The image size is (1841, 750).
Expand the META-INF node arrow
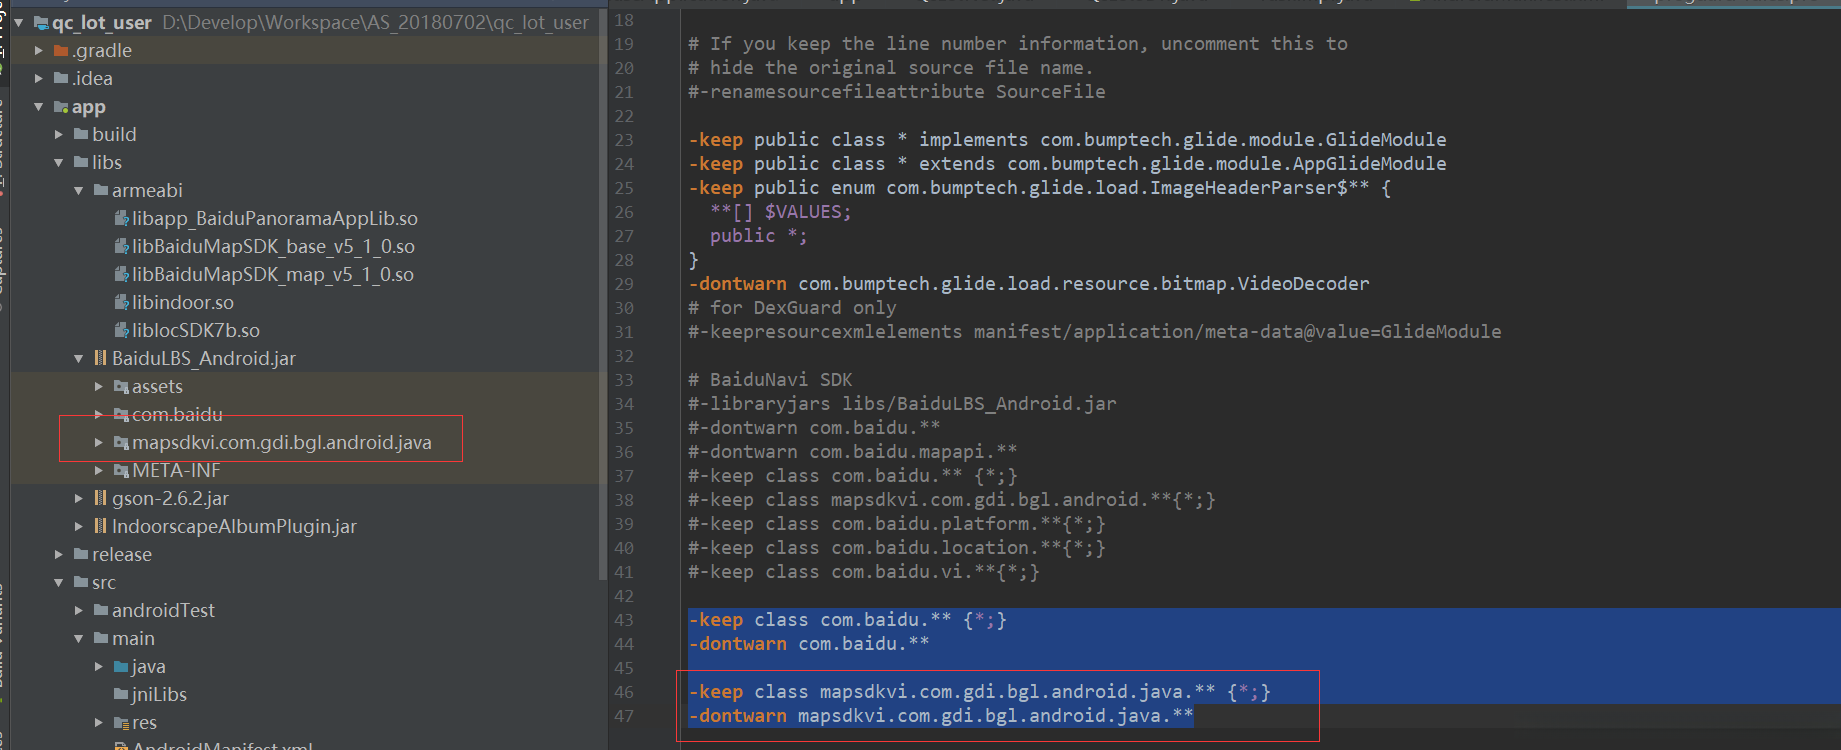click(99, 470)
